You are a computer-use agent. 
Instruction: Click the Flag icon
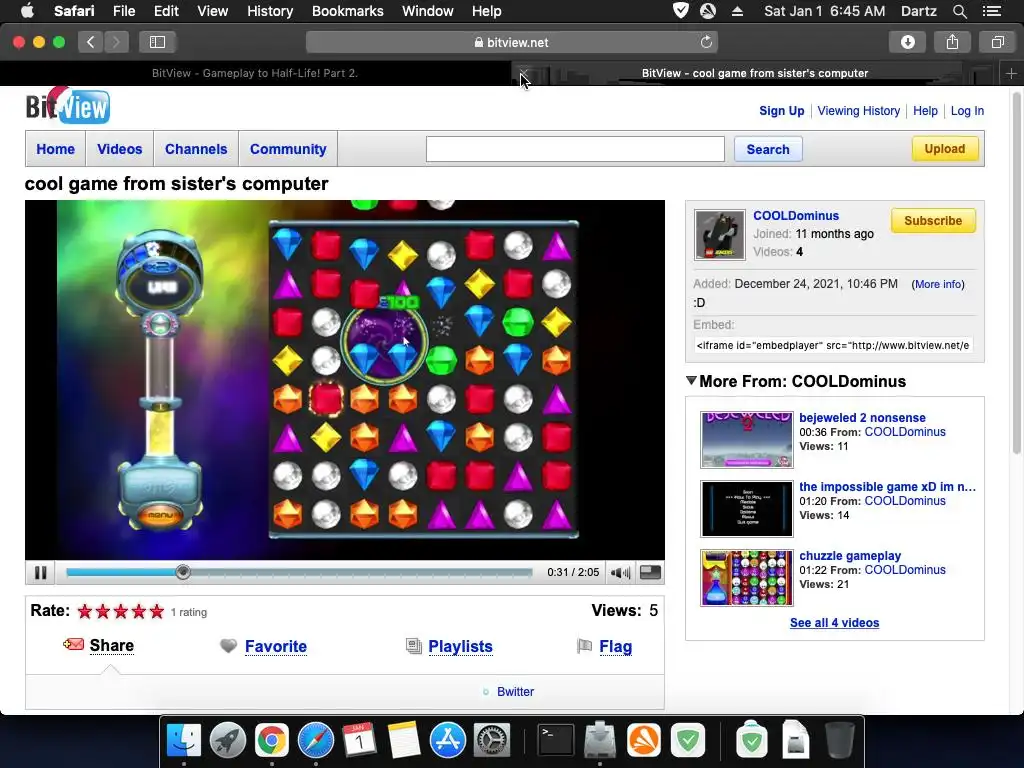[x=584, y=646]
